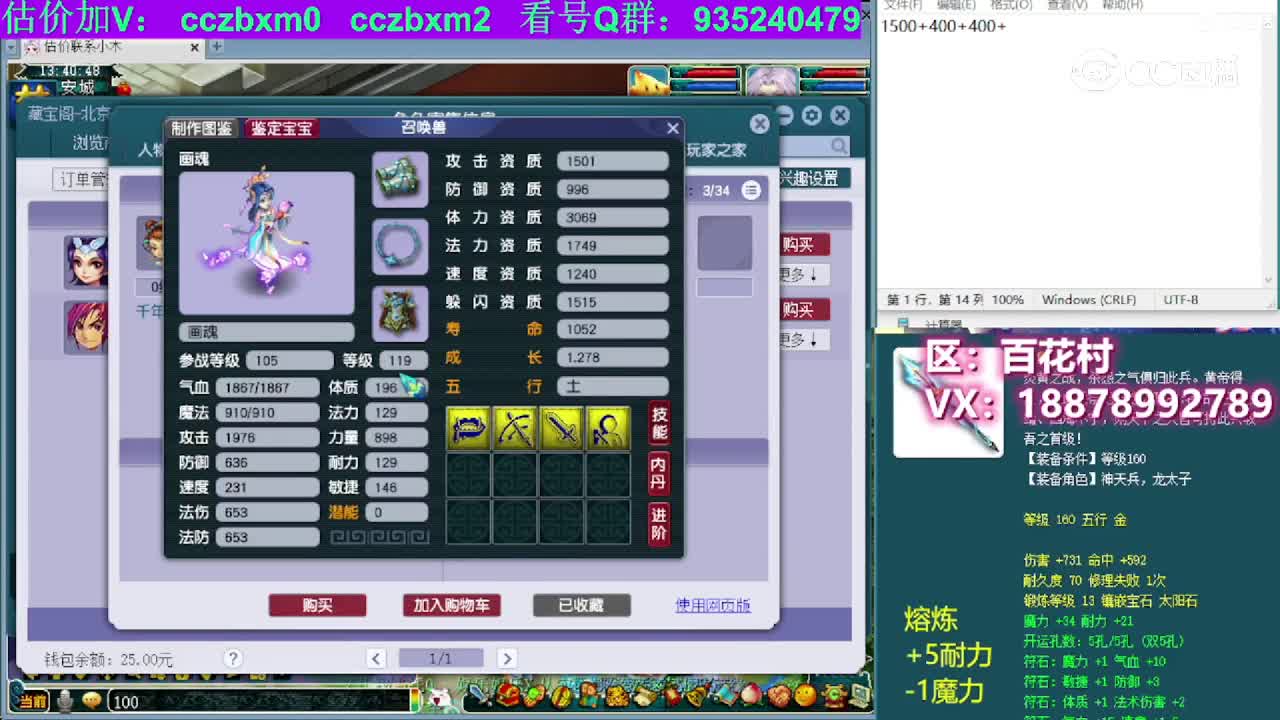This screenshot has height=720, width=1280.
Task: Click 加入购物车 add to cart button
Action: coord(451,605)
